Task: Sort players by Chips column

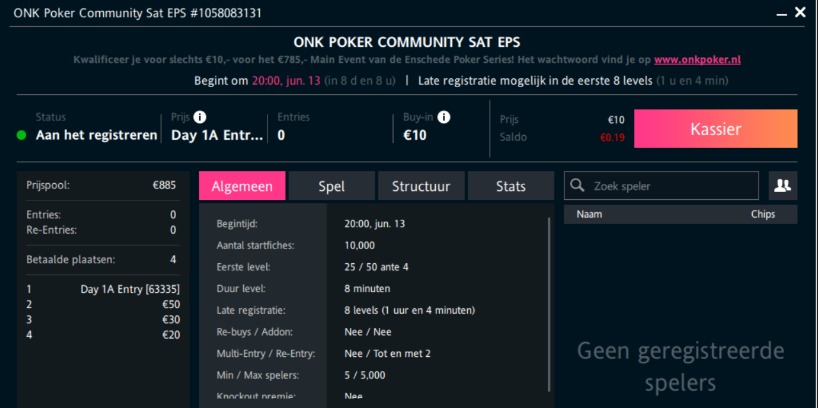Action: coord(763,214)
